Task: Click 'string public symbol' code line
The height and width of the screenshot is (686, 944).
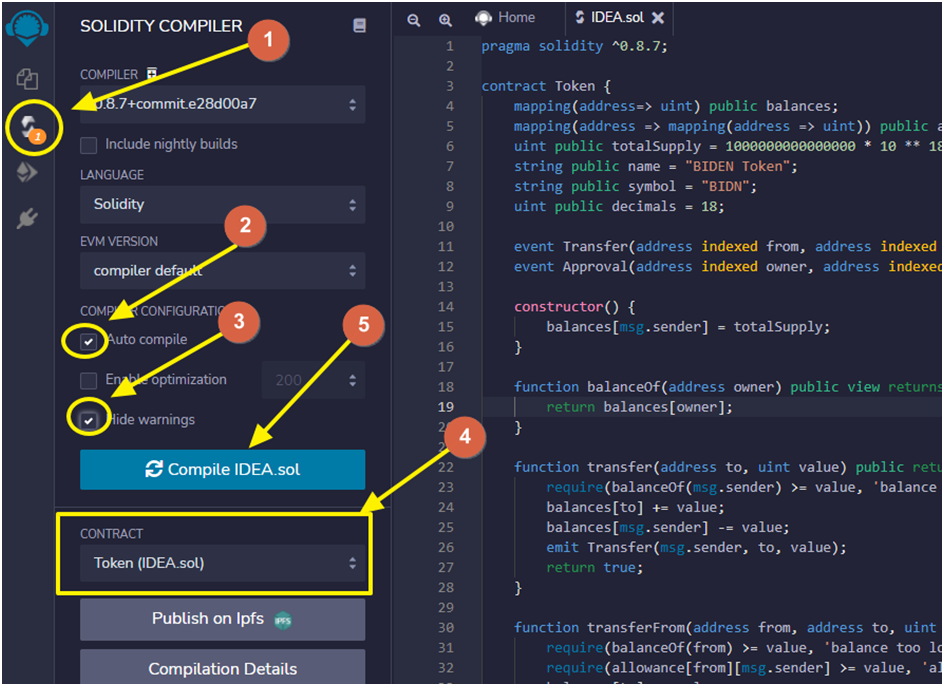Action: click(635, 187)
